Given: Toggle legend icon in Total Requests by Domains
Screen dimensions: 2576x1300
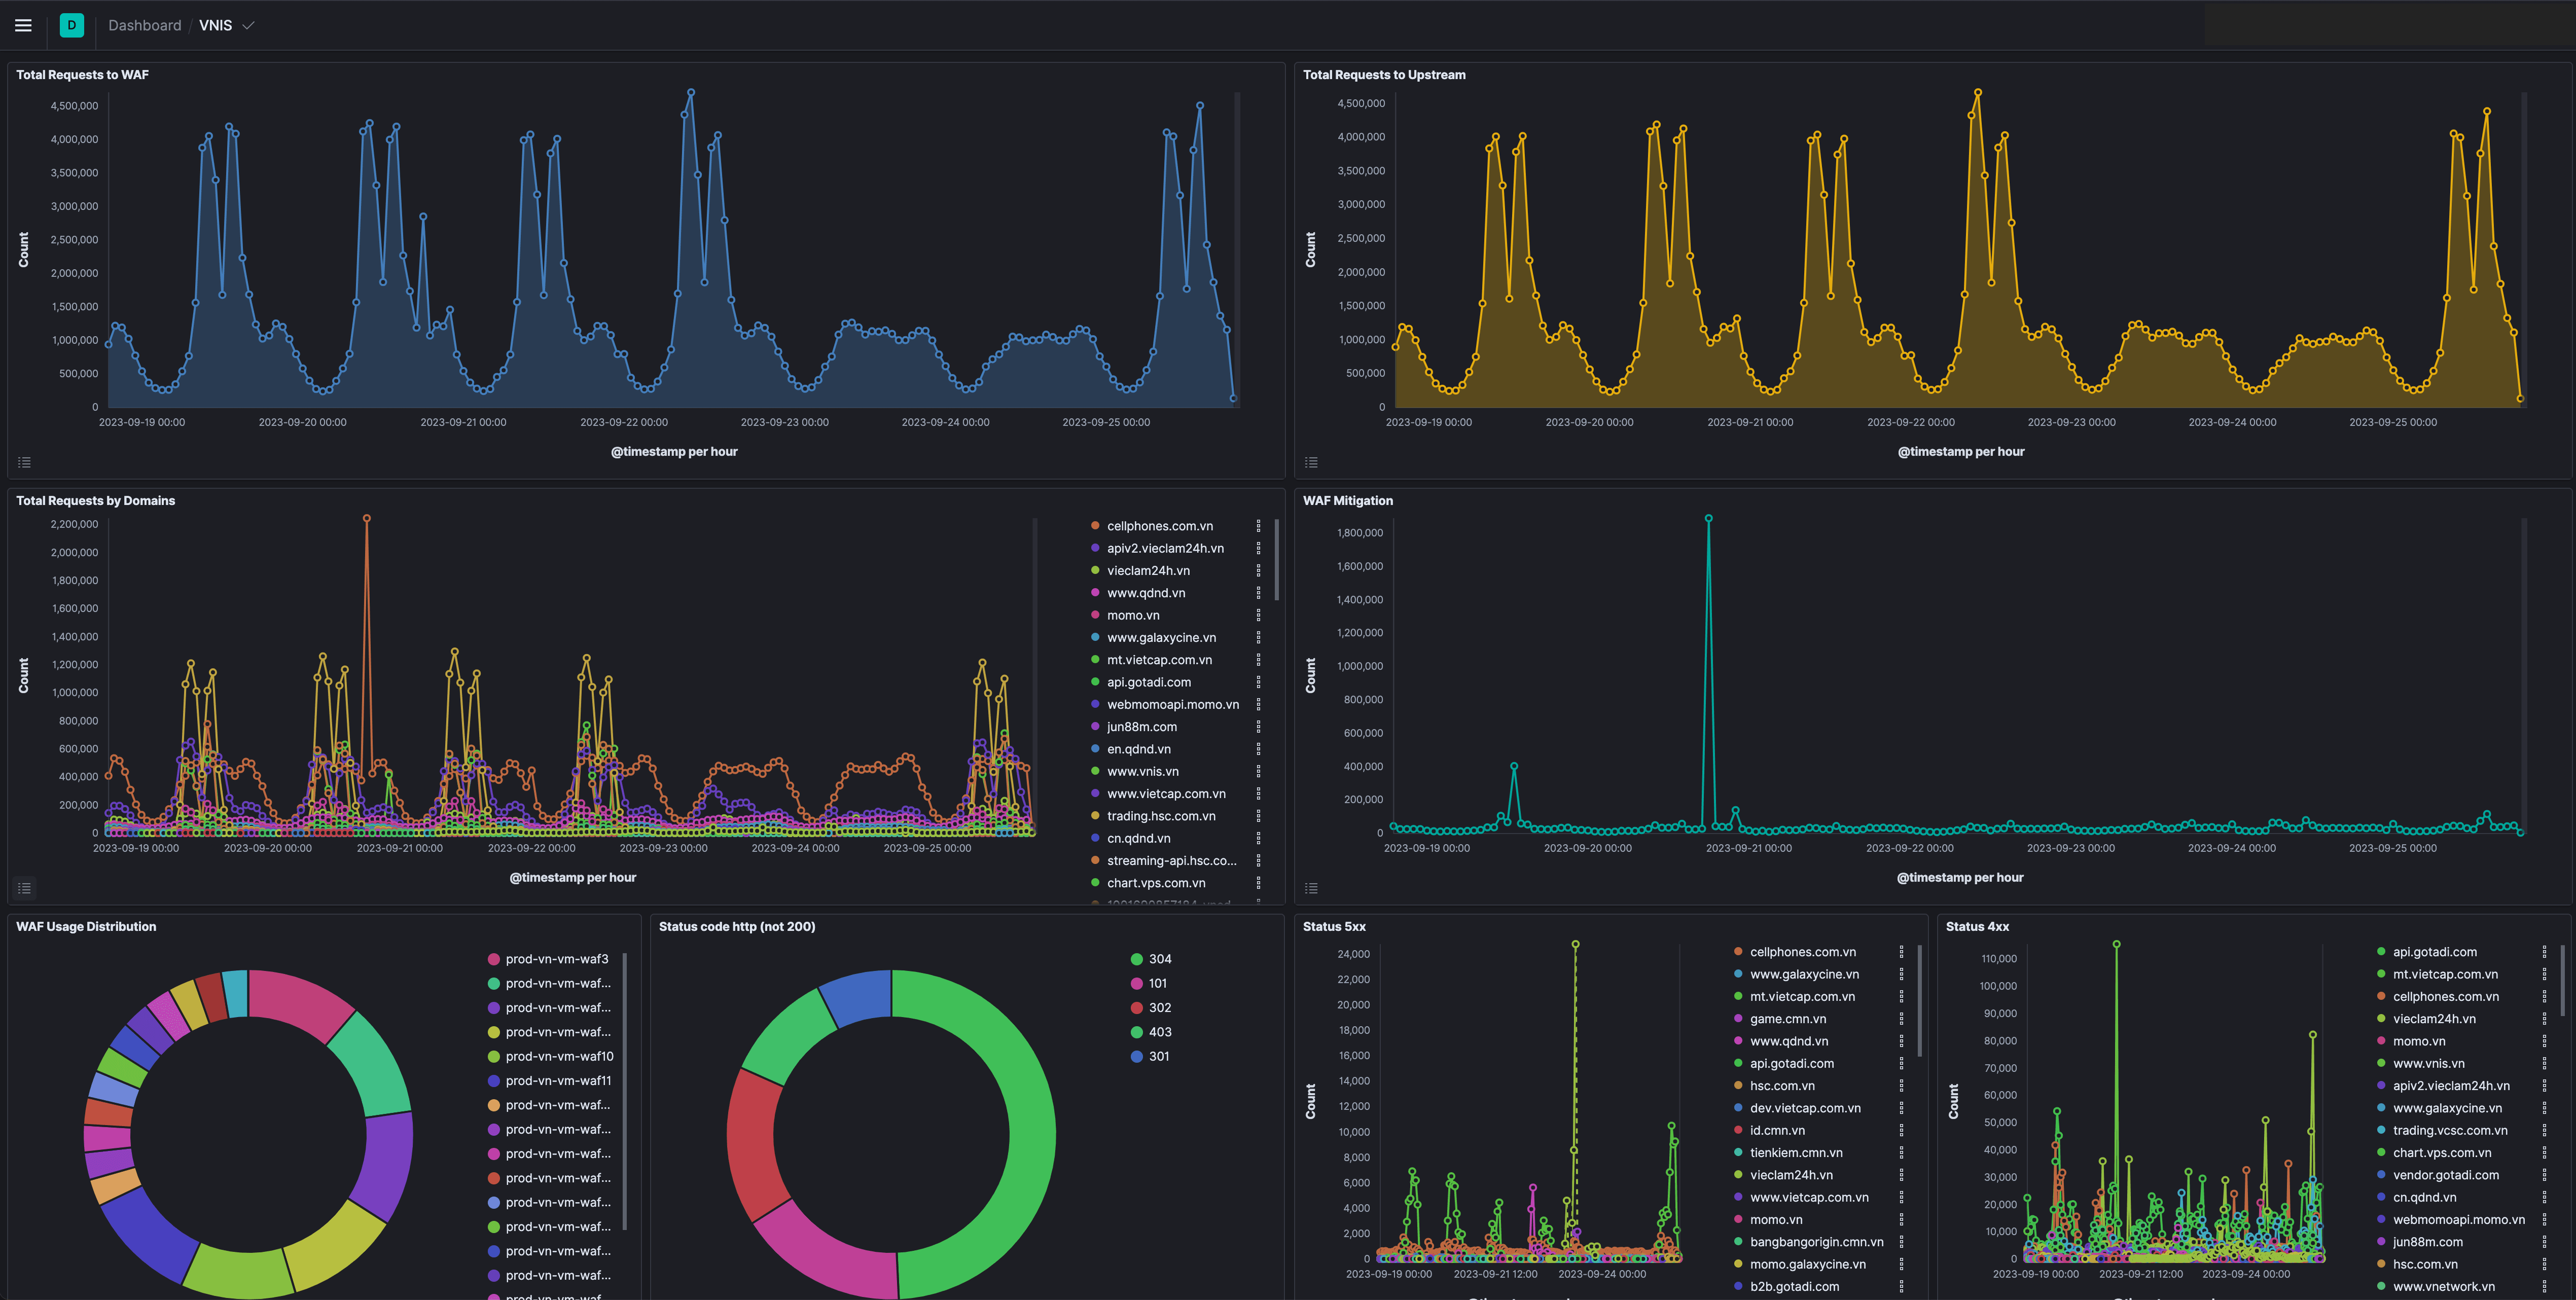Looking at the screenshot, I should (x=25, y=888).
